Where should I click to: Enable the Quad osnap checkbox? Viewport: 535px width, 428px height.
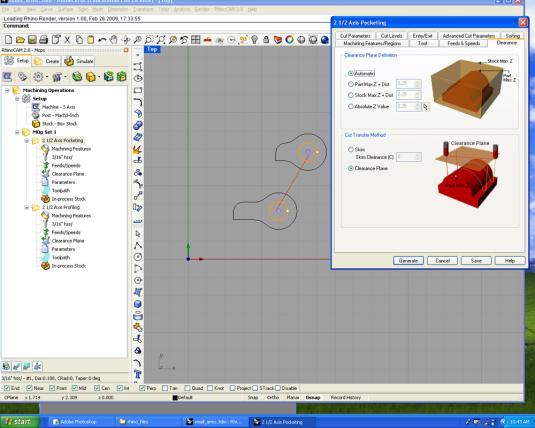point(187,388)
